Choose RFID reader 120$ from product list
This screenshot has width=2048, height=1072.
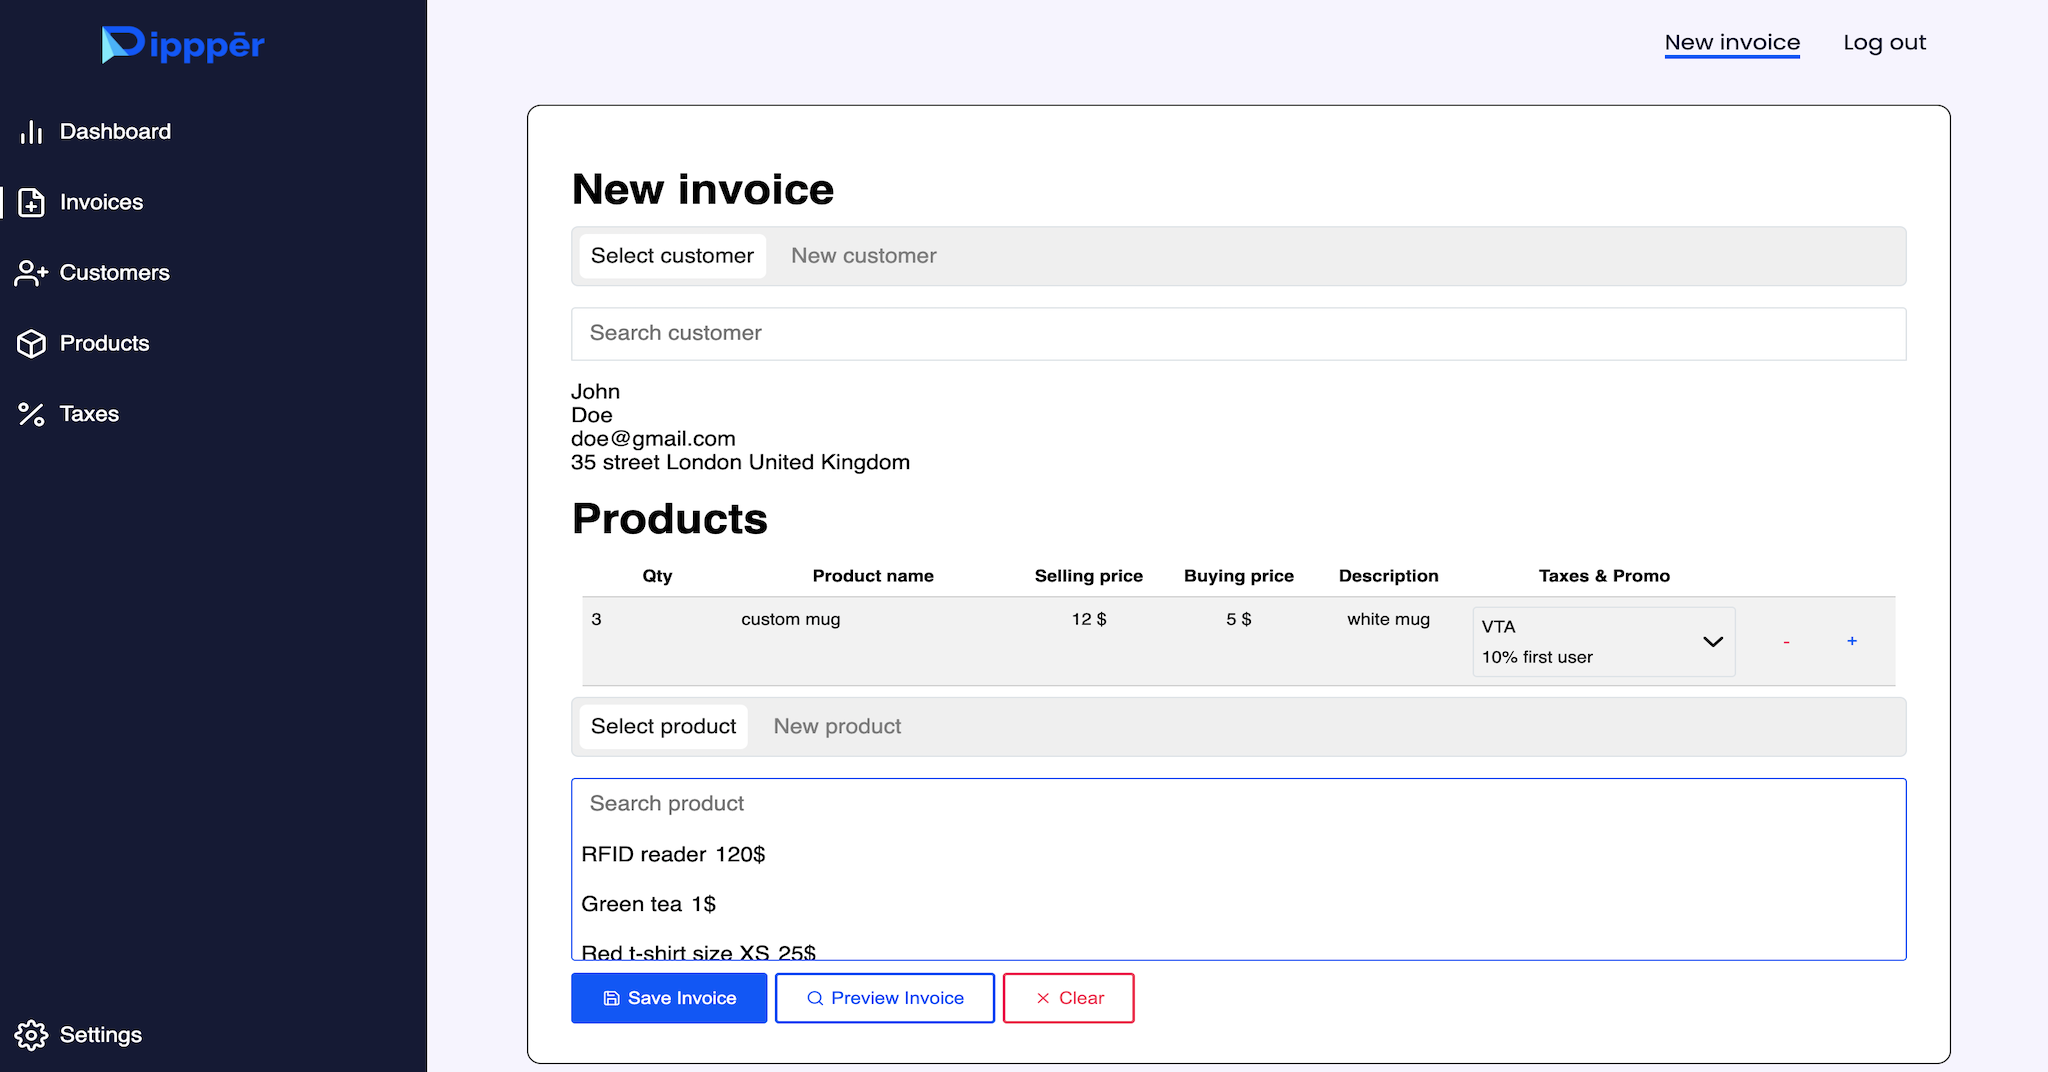click(673, 855)
